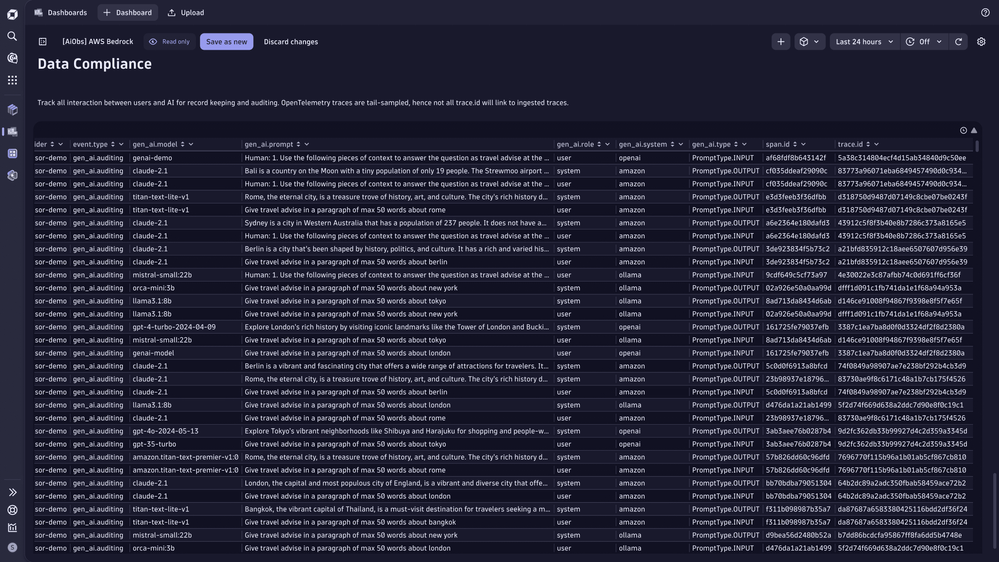Toggle the sidebar panel icon beside the AWS Bedrock title
The image size is (999, 562).
43,42
